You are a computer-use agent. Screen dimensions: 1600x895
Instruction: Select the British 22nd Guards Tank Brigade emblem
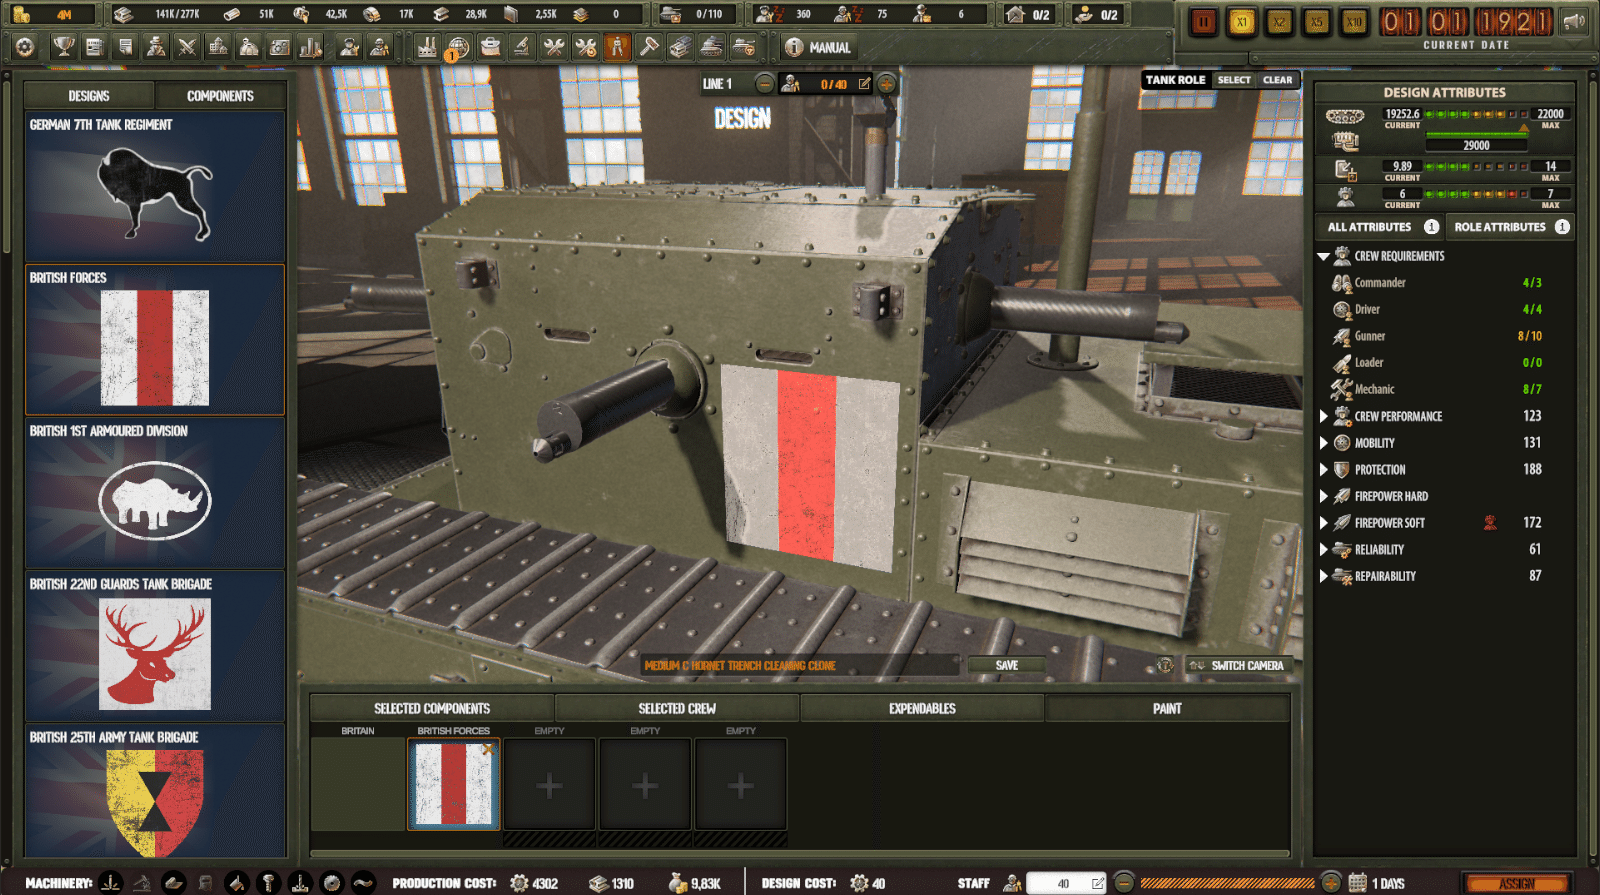(x=155, y=646)
